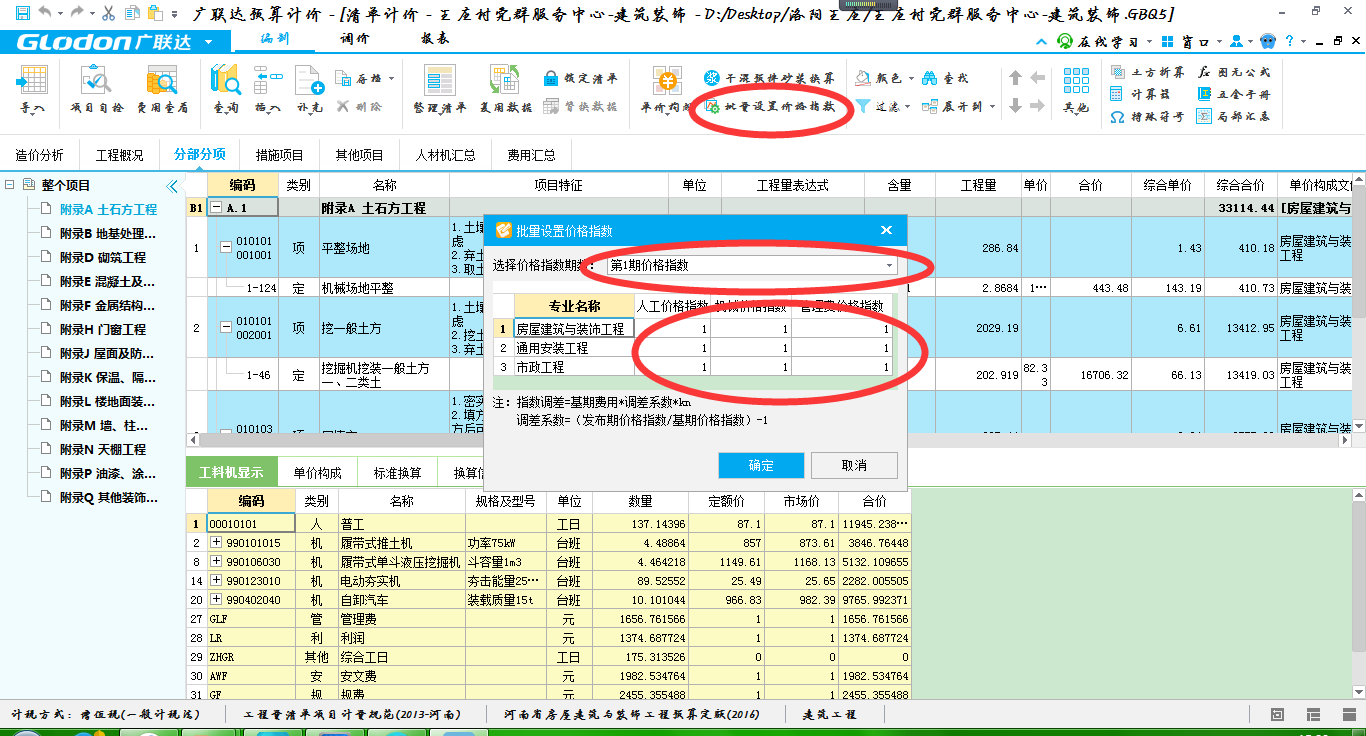Open the 导入 import tool
Viewport: 1366px width, 736px height.
point(32,89)
